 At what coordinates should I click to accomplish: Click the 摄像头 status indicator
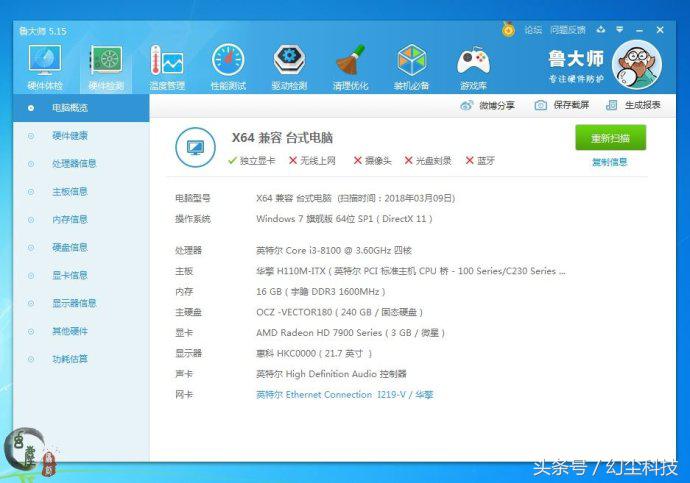pyautogui.click(x=372, y=161)
